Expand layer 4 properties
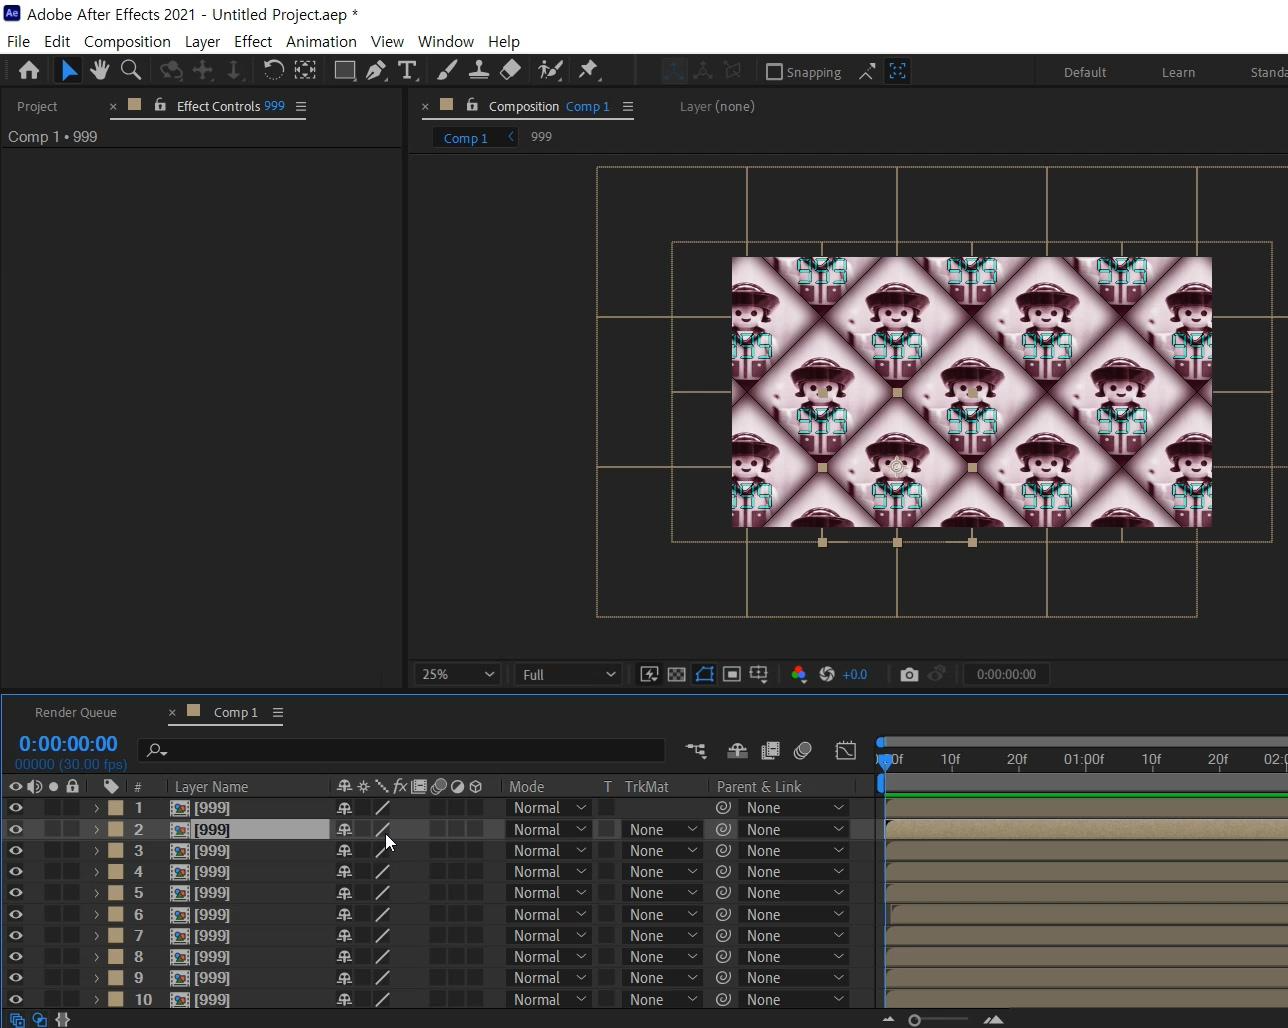Image resolution: width=1288 pixels, height=1028 pixels. [96, 872]
